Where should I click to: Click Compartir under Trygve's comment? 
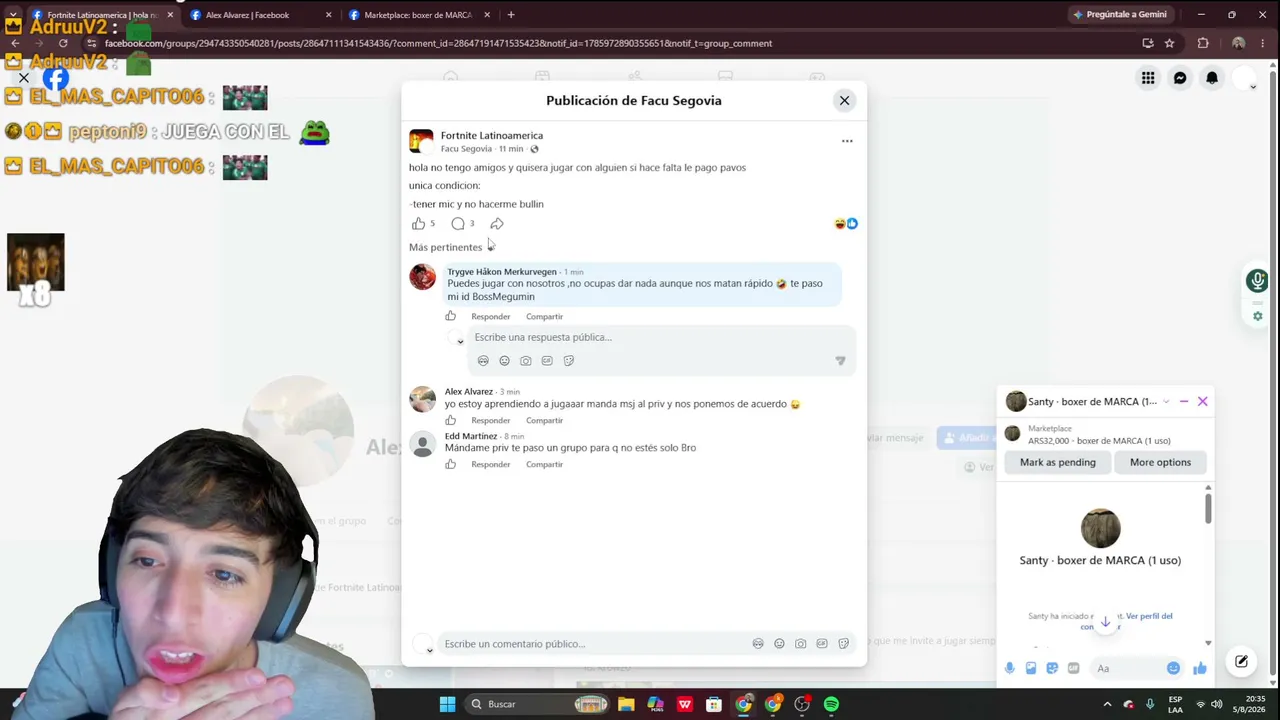[x=544, y=317]
